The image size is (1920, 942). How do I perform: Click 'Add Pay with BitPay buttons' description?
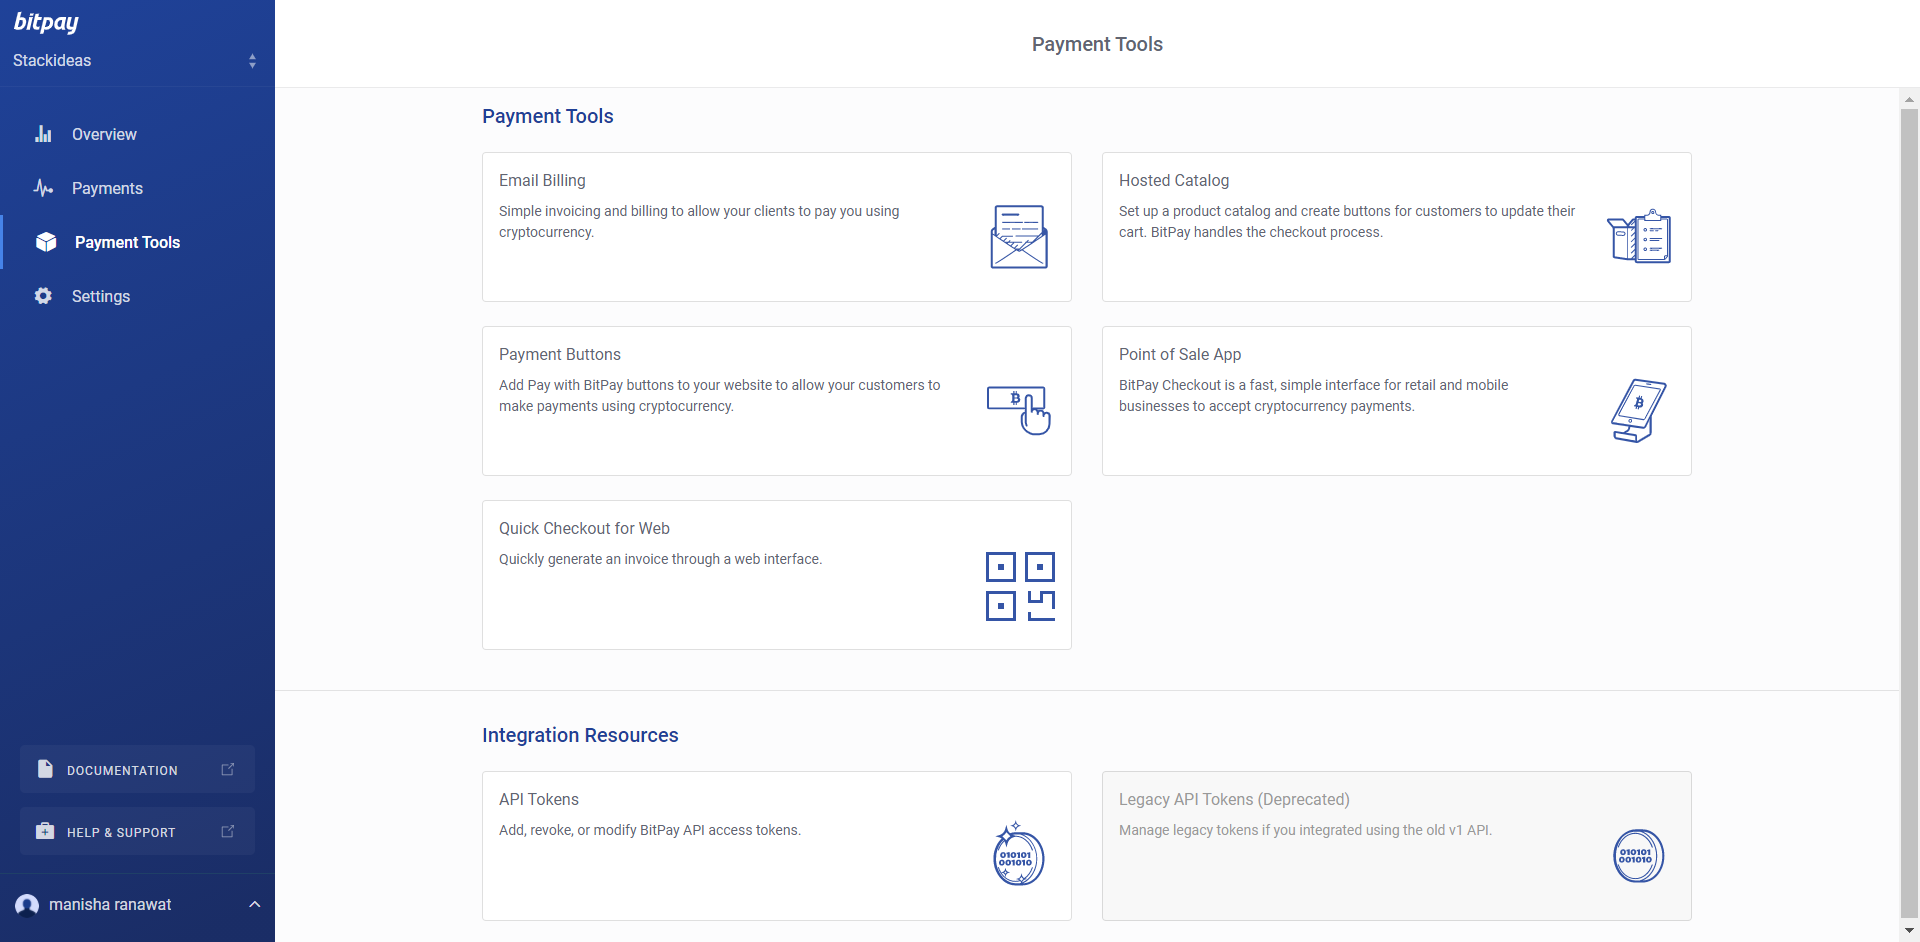(x=719, y=396)
